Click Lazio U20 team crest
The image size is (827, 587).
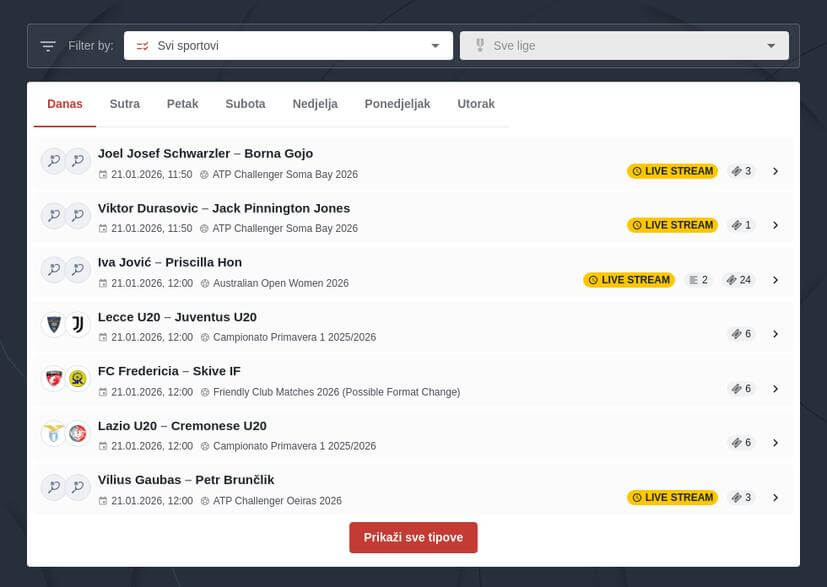[x=53, y=433]
